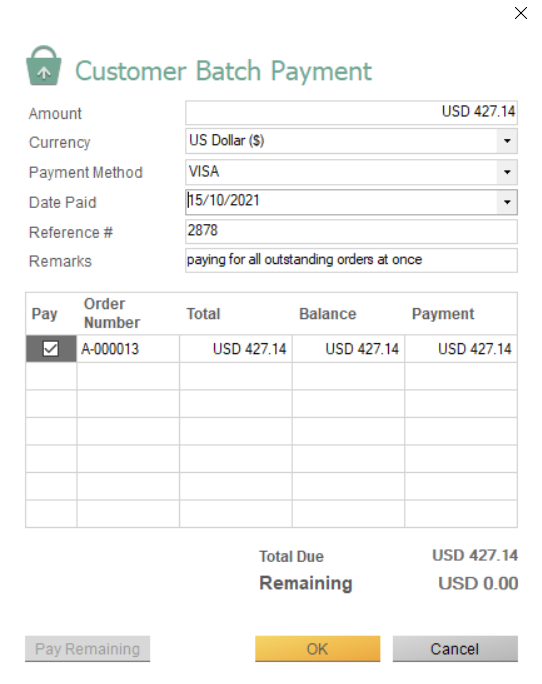Click the Pay Remaining button

[87, 649]
